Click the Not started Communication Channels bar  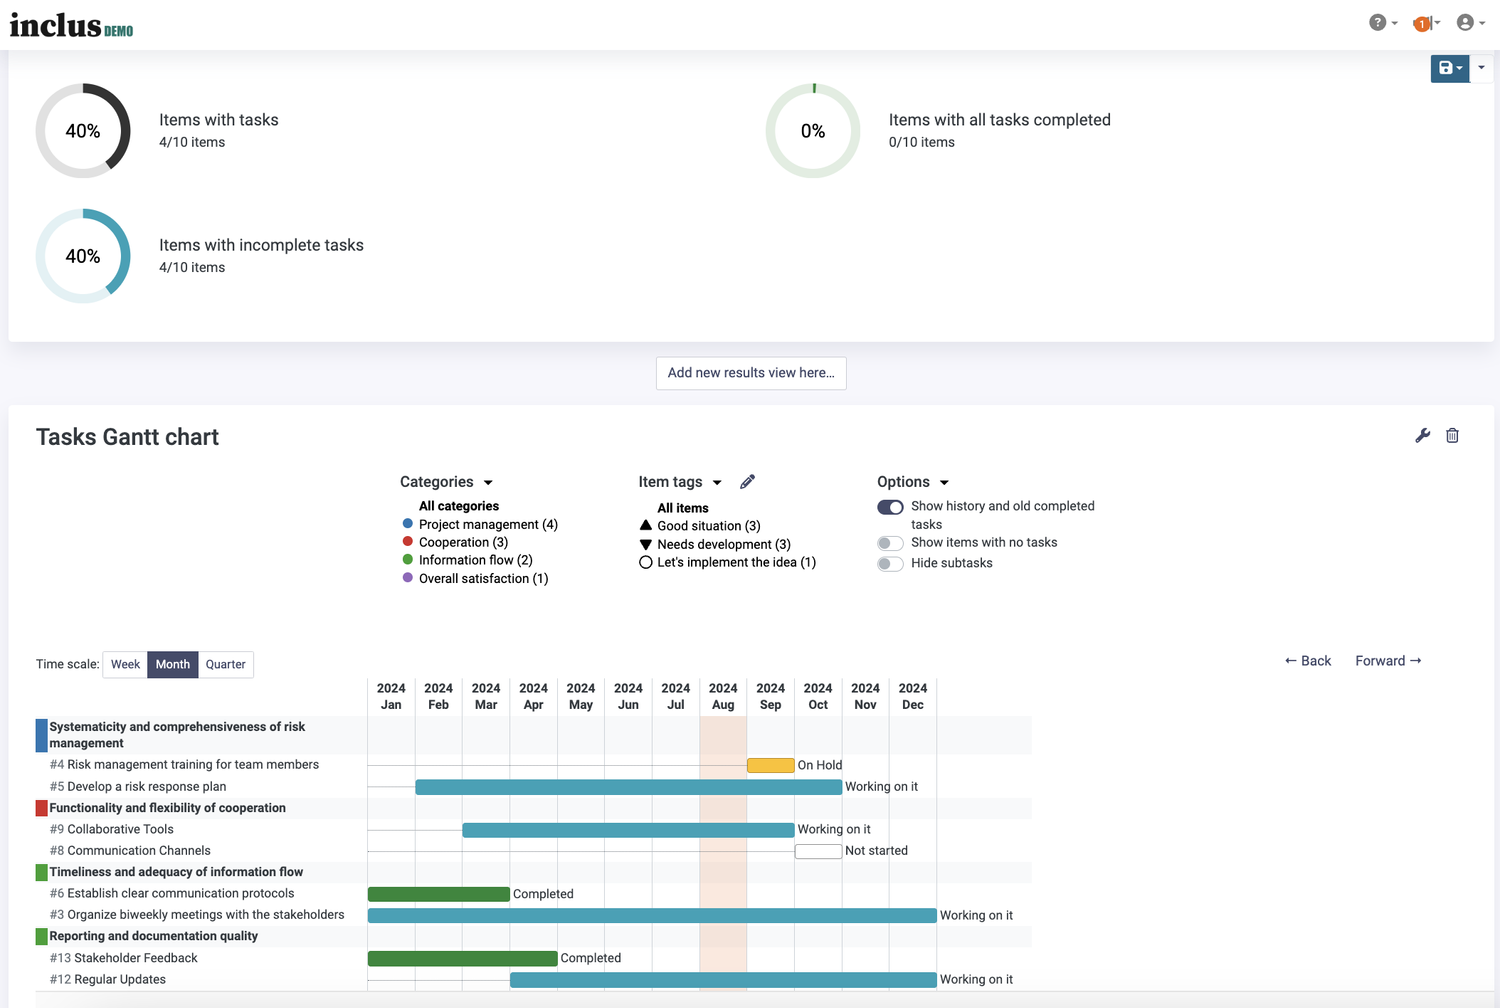(818, 851)
